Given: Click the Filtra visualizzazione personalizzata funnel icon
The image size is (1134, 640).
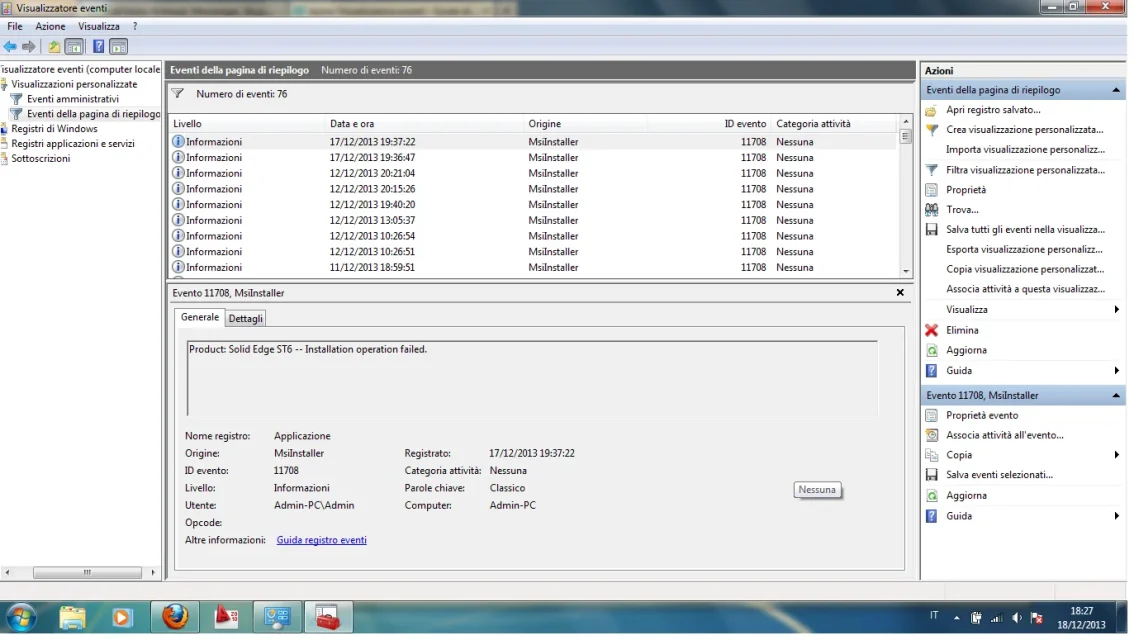Looking at the screenshot, I should [932, 170].
